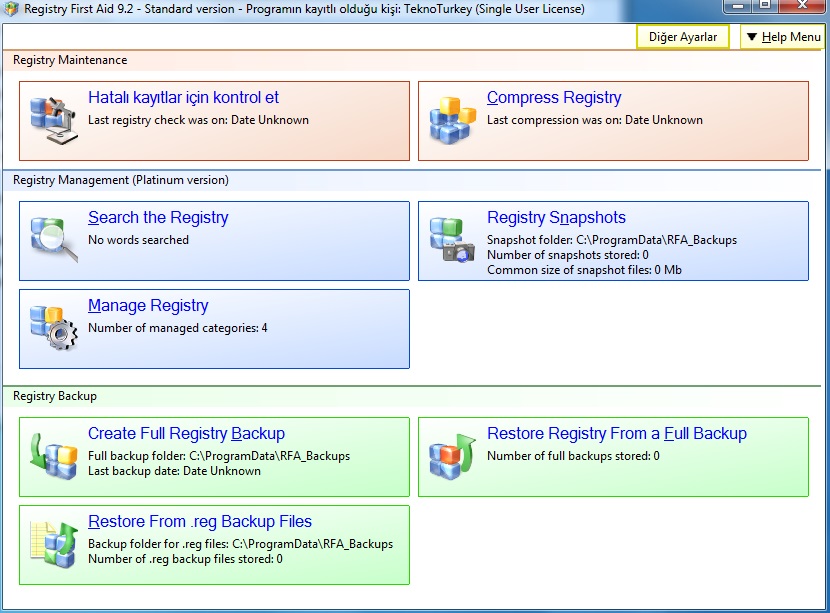Start Create Full Registry Backup link
Image resolution: width=830 pixels, height=613 pixels.
pyautogui.click(x=186, y=434)
